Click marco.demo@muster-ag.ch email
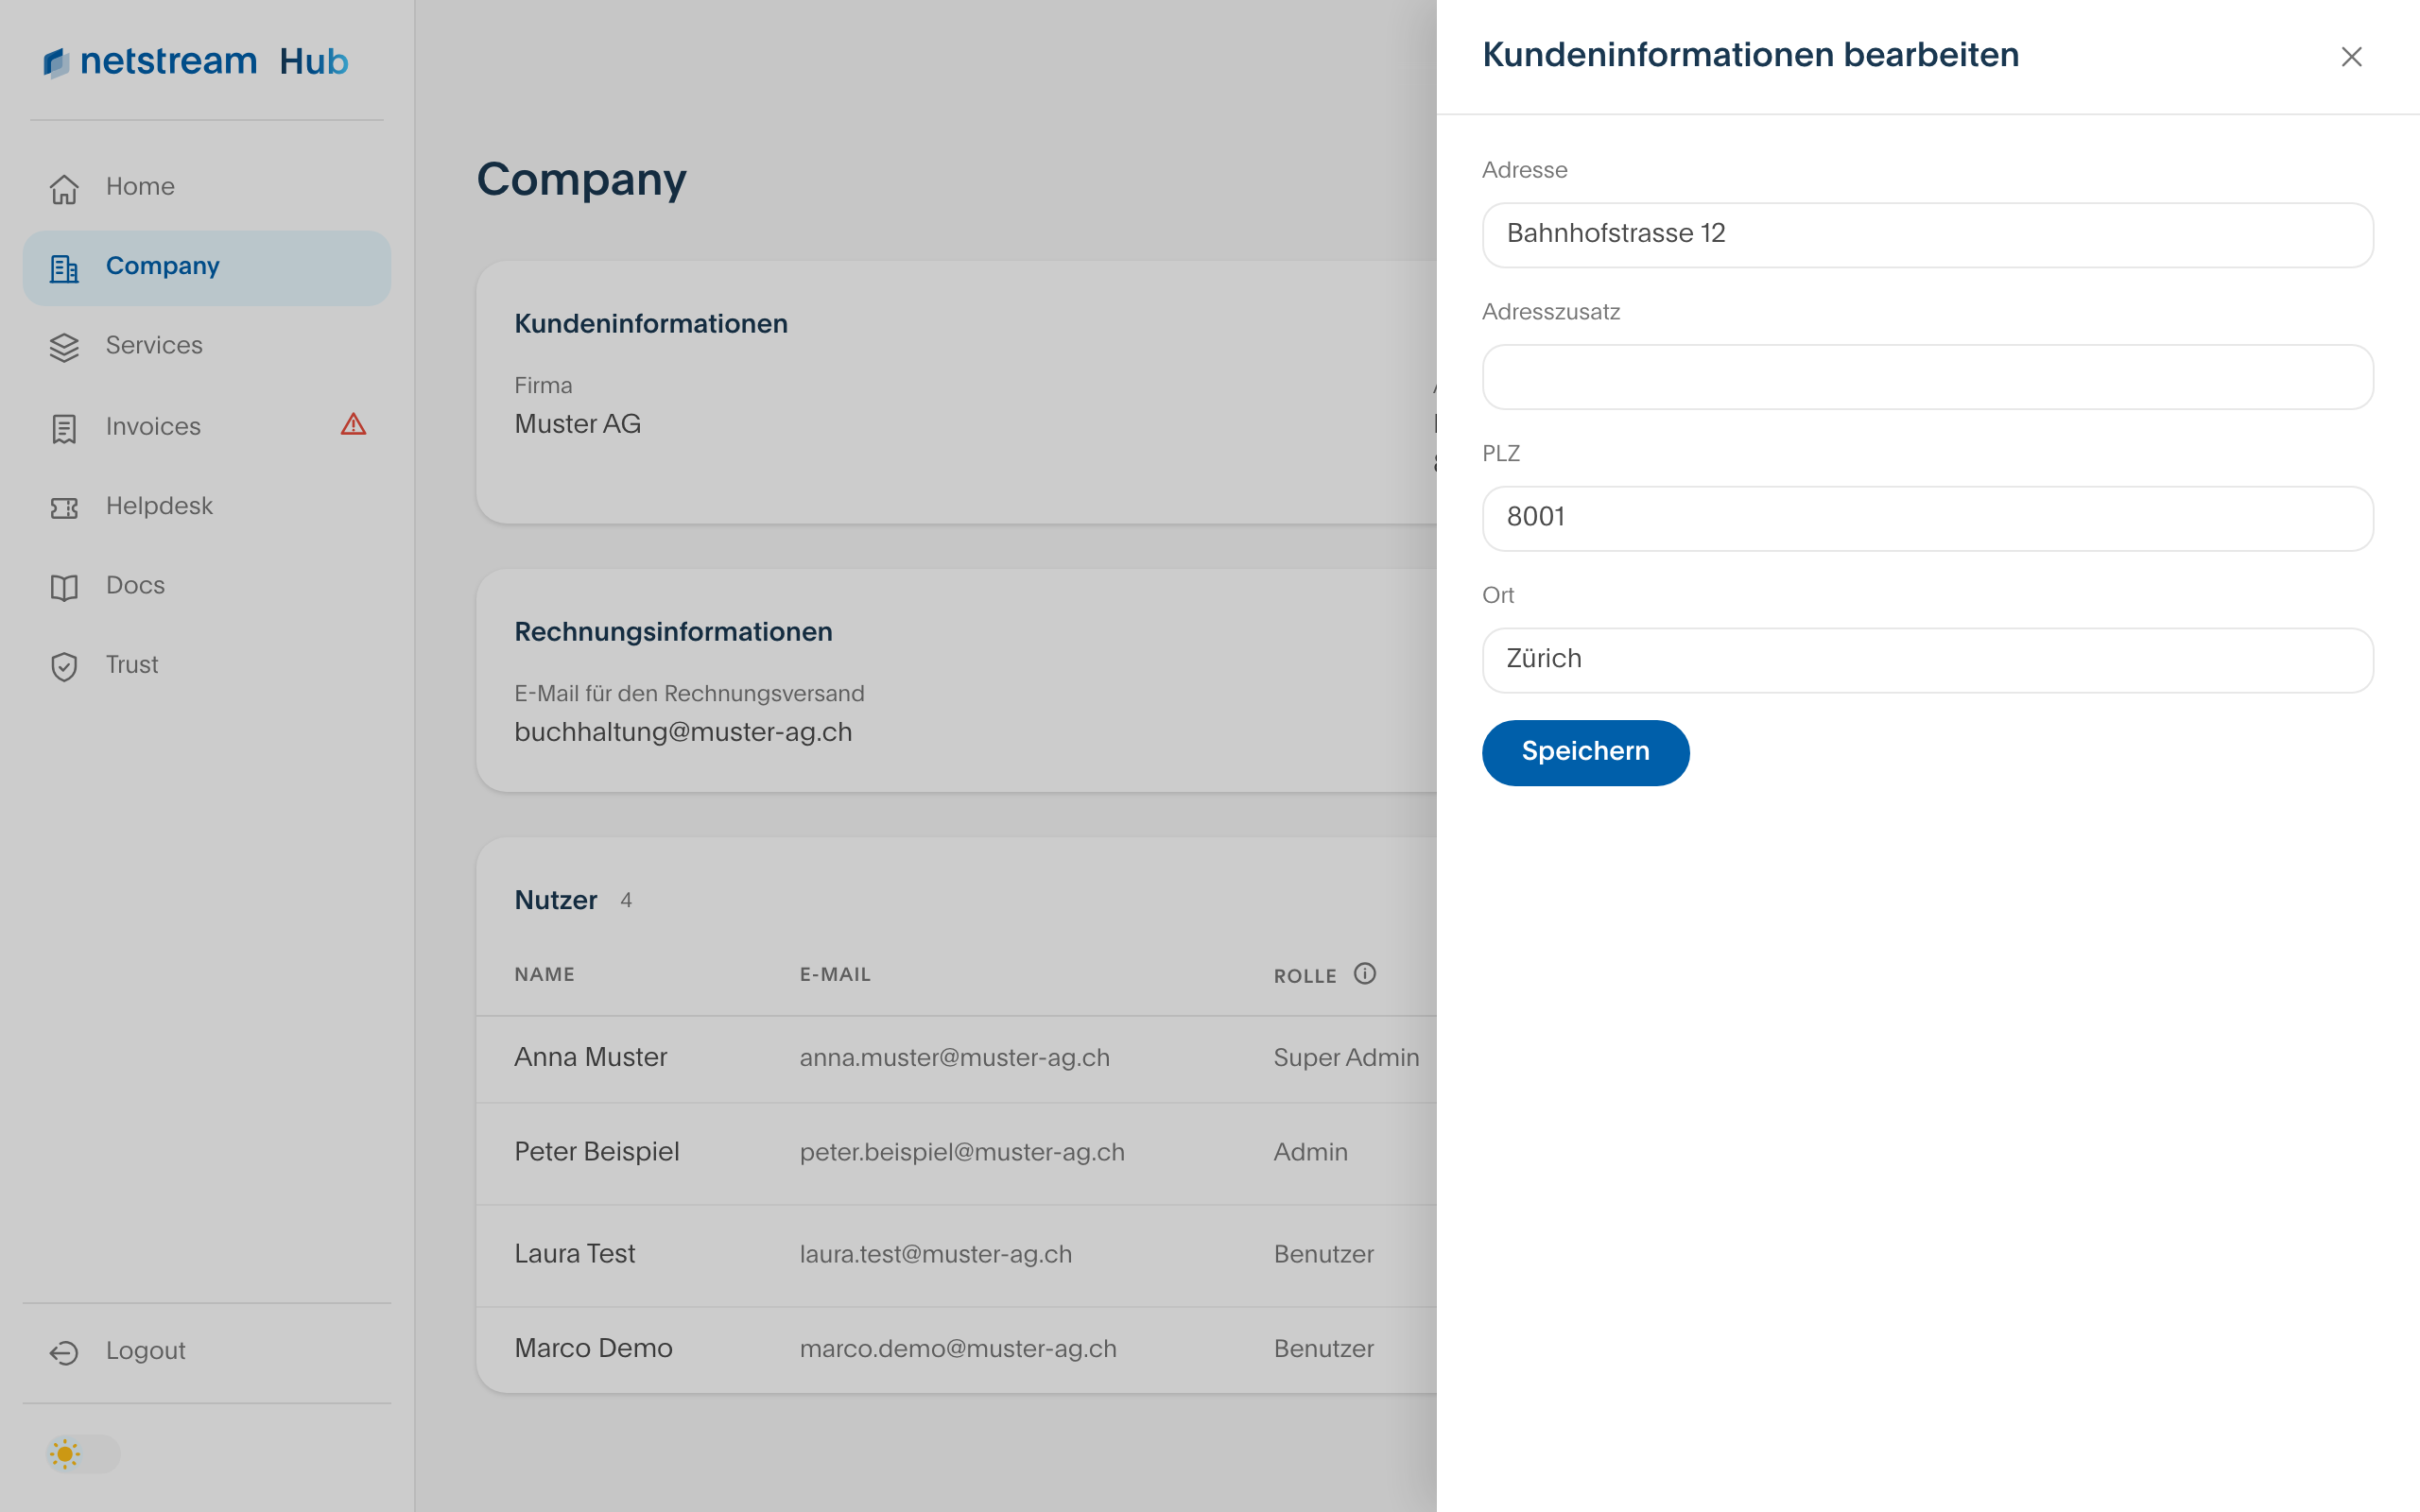 tap(958, 1349)
